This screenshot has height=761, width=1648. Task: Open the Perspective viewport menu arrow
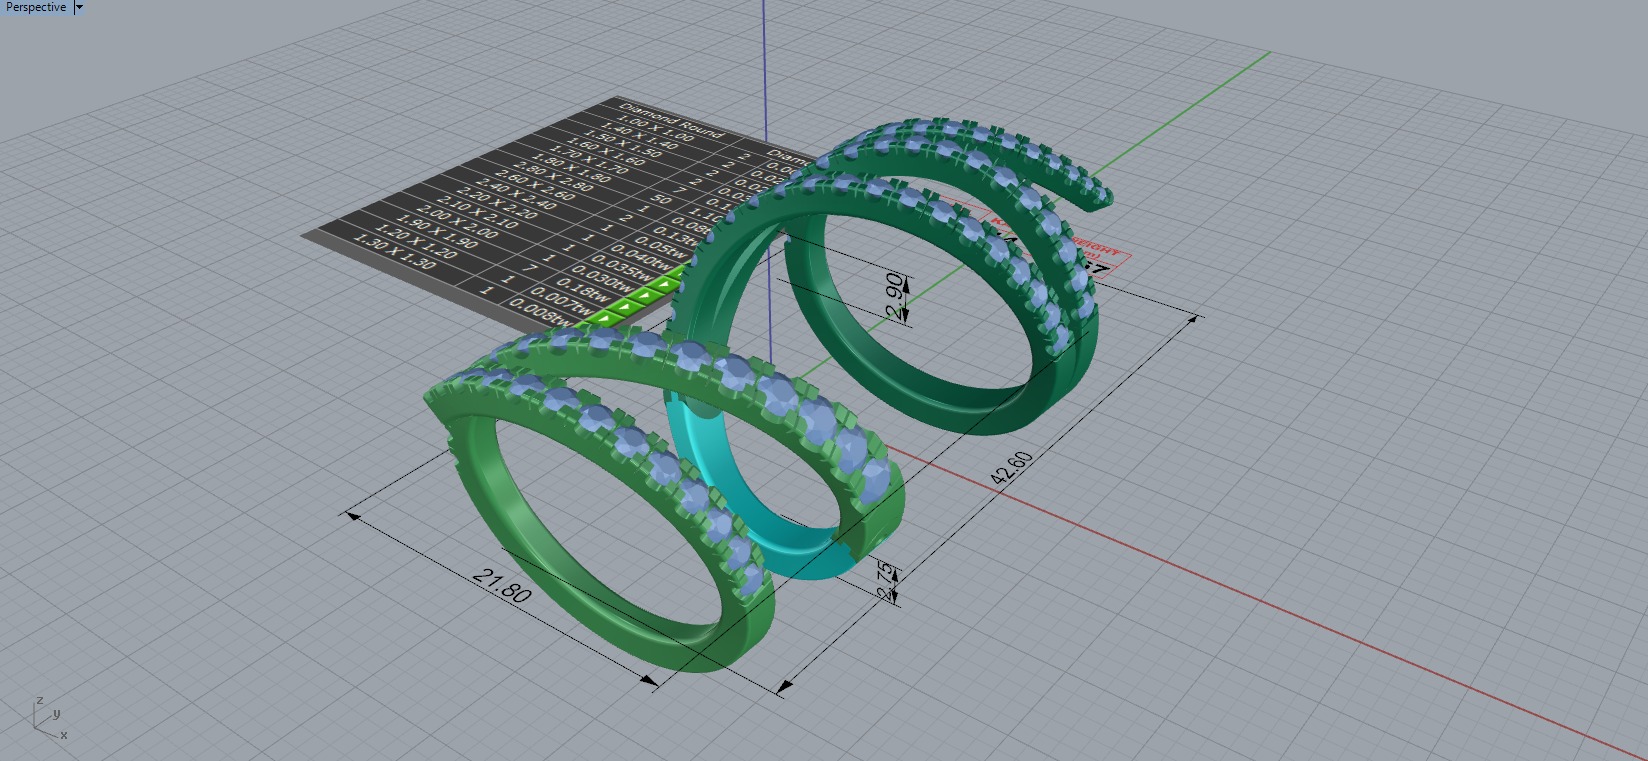coord(80,7)
